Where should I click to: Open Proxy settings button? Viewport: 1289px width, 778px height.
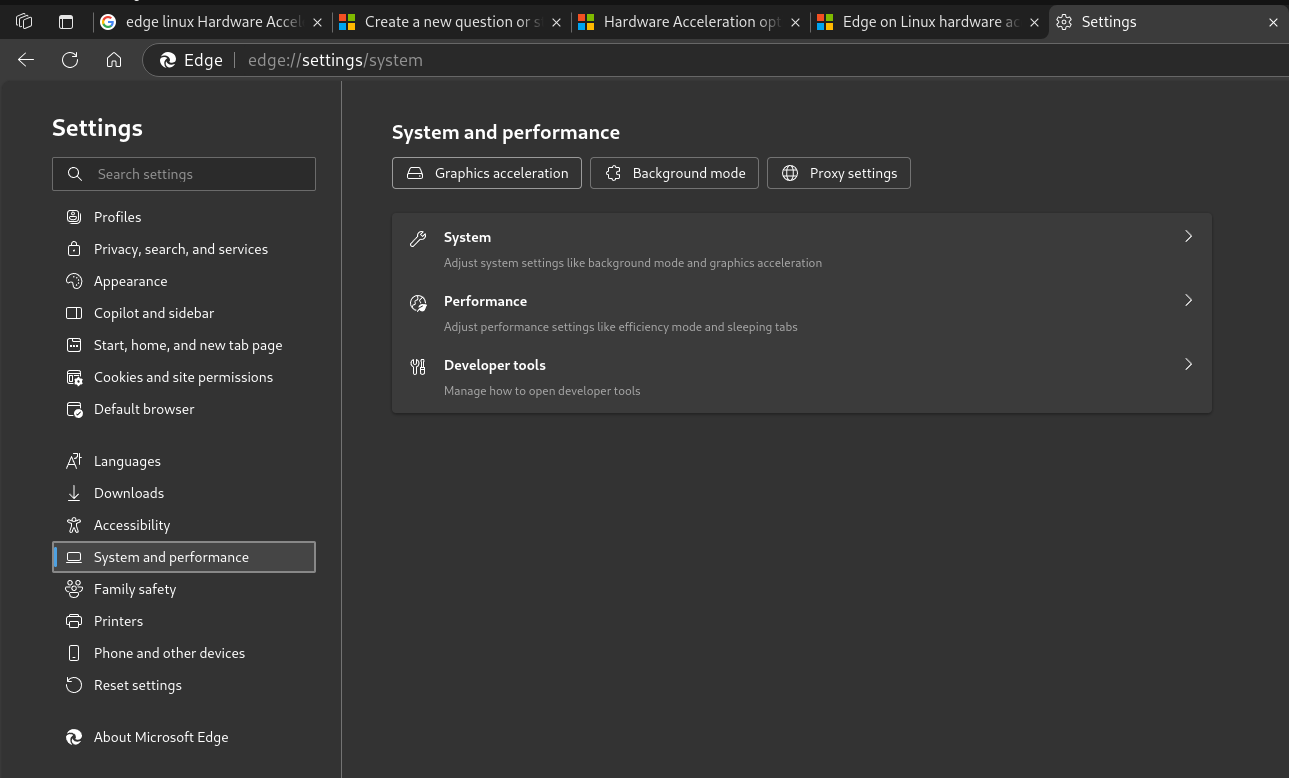click(839, 173)
